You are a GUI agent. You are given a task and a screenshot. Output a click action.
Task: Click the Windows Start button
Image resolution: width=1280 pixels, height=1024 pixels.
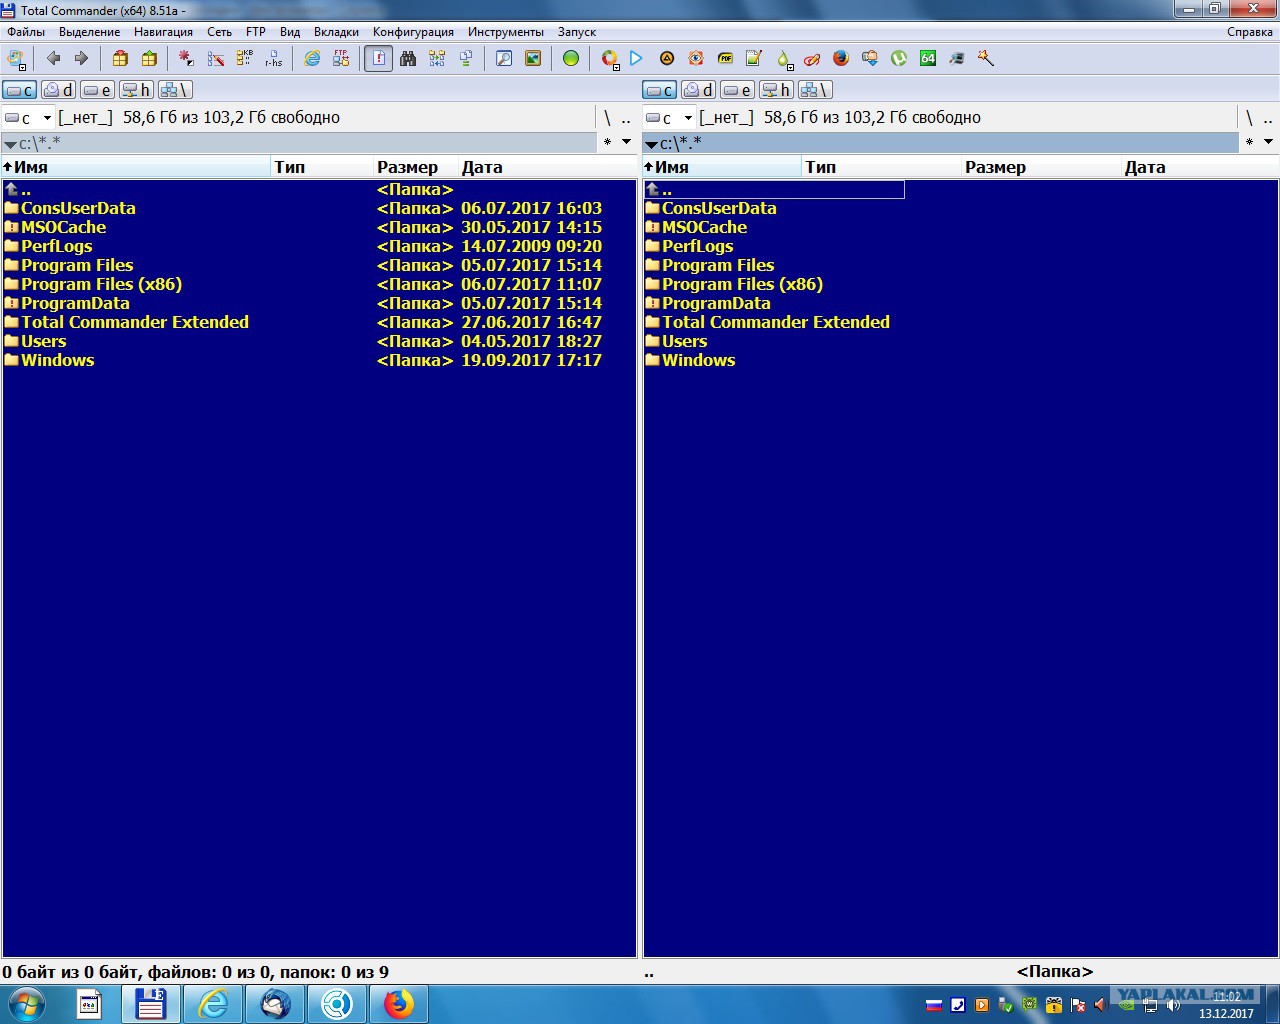click(26, 1004)
